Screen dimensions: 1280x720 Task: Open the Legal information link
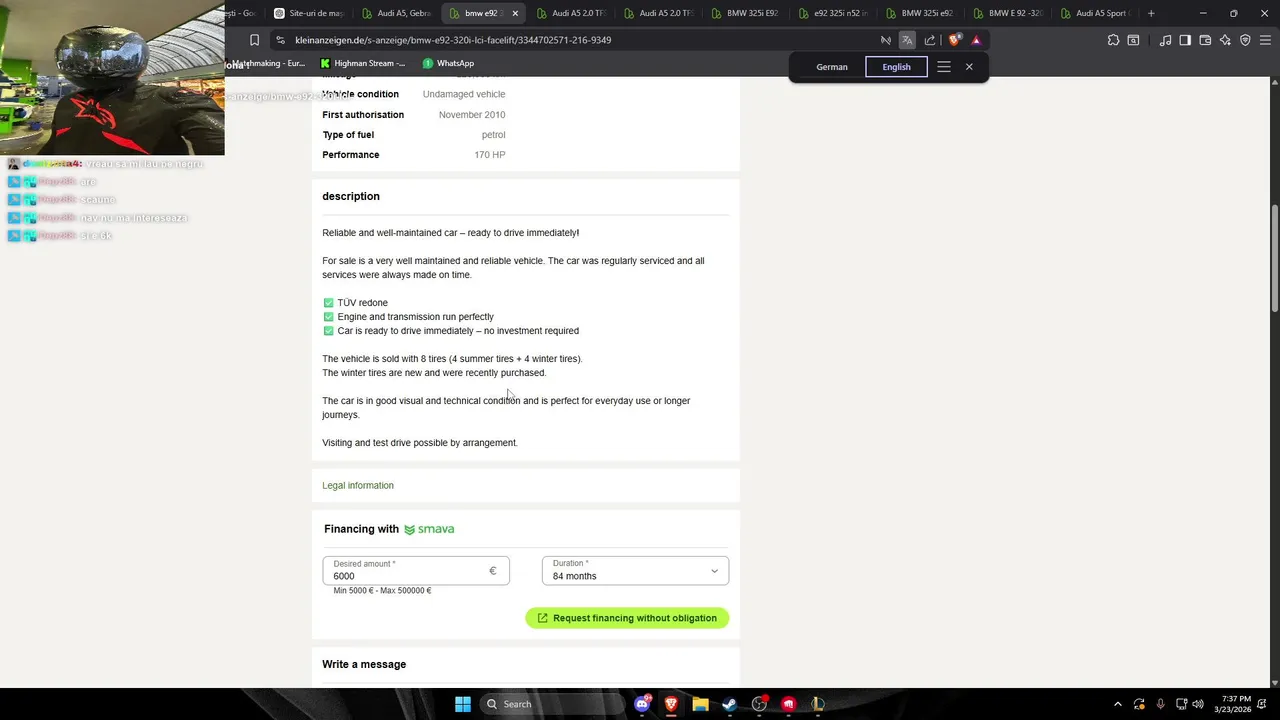(x=358, y=485)
